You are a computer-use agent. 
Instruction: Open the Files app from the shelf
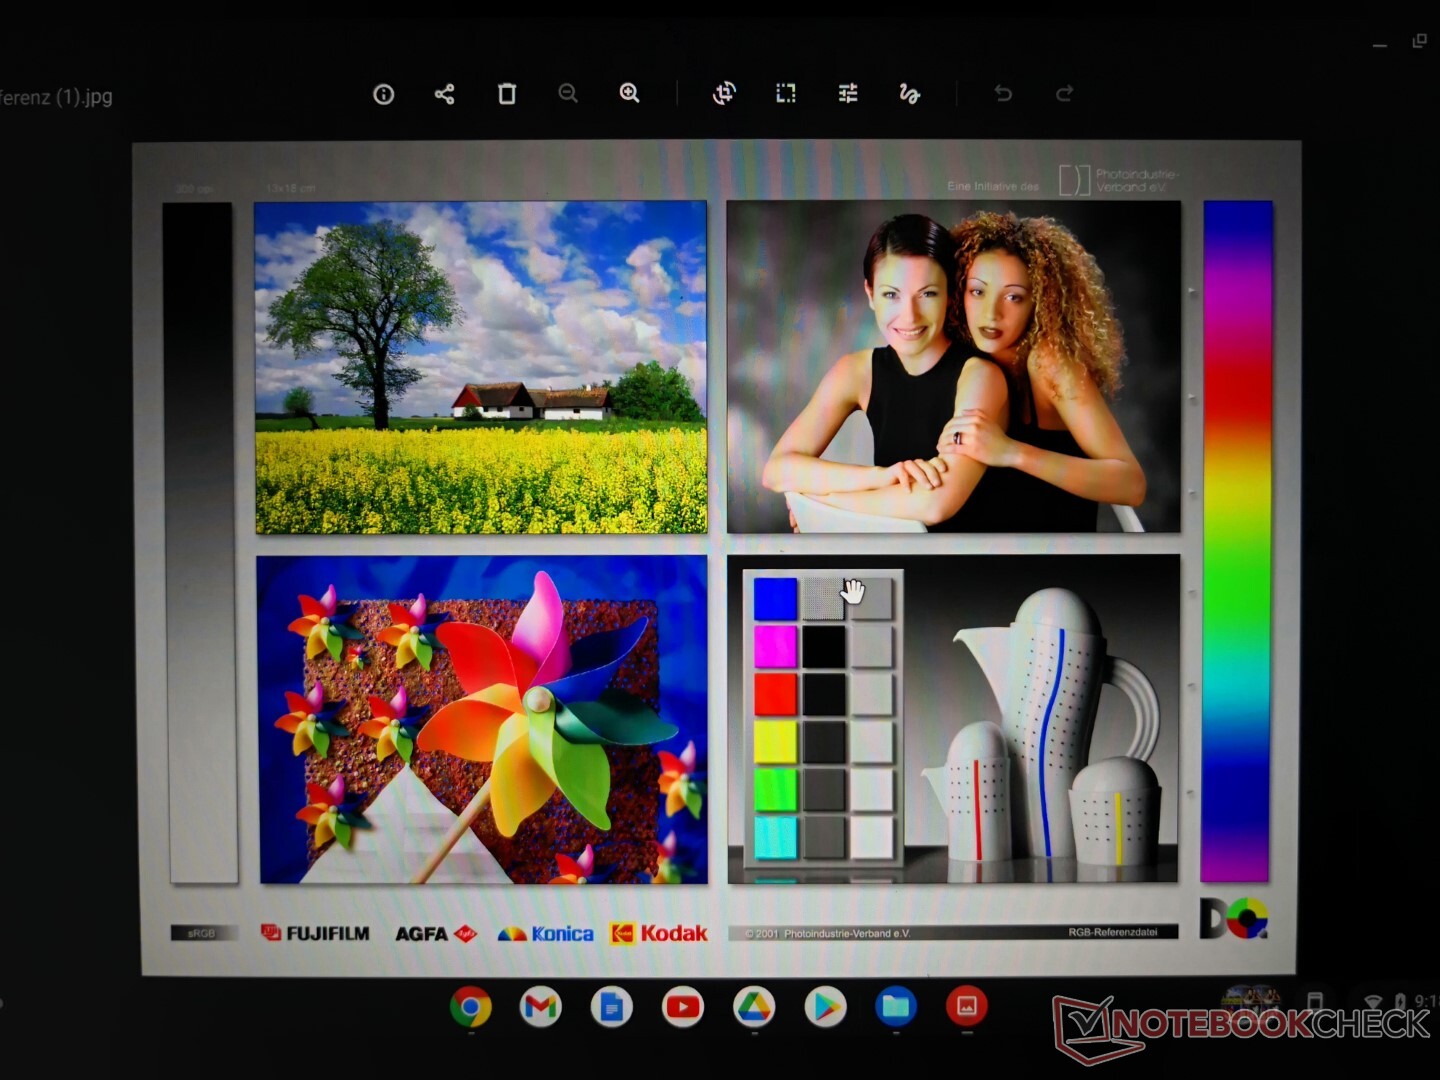tap(896, 1006)
